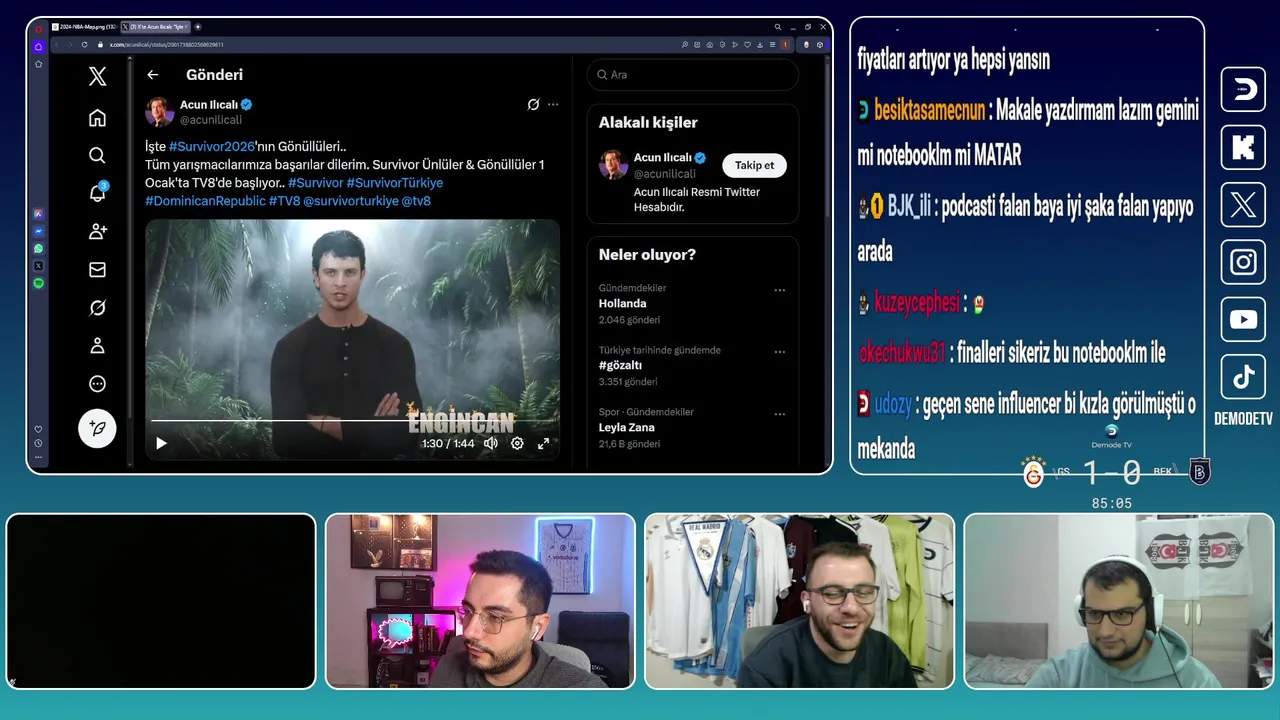This screenshot has width=1280, height=720.
Task: Follow Acun Ilıcalı with Takip et button
Action: point(754,165)
